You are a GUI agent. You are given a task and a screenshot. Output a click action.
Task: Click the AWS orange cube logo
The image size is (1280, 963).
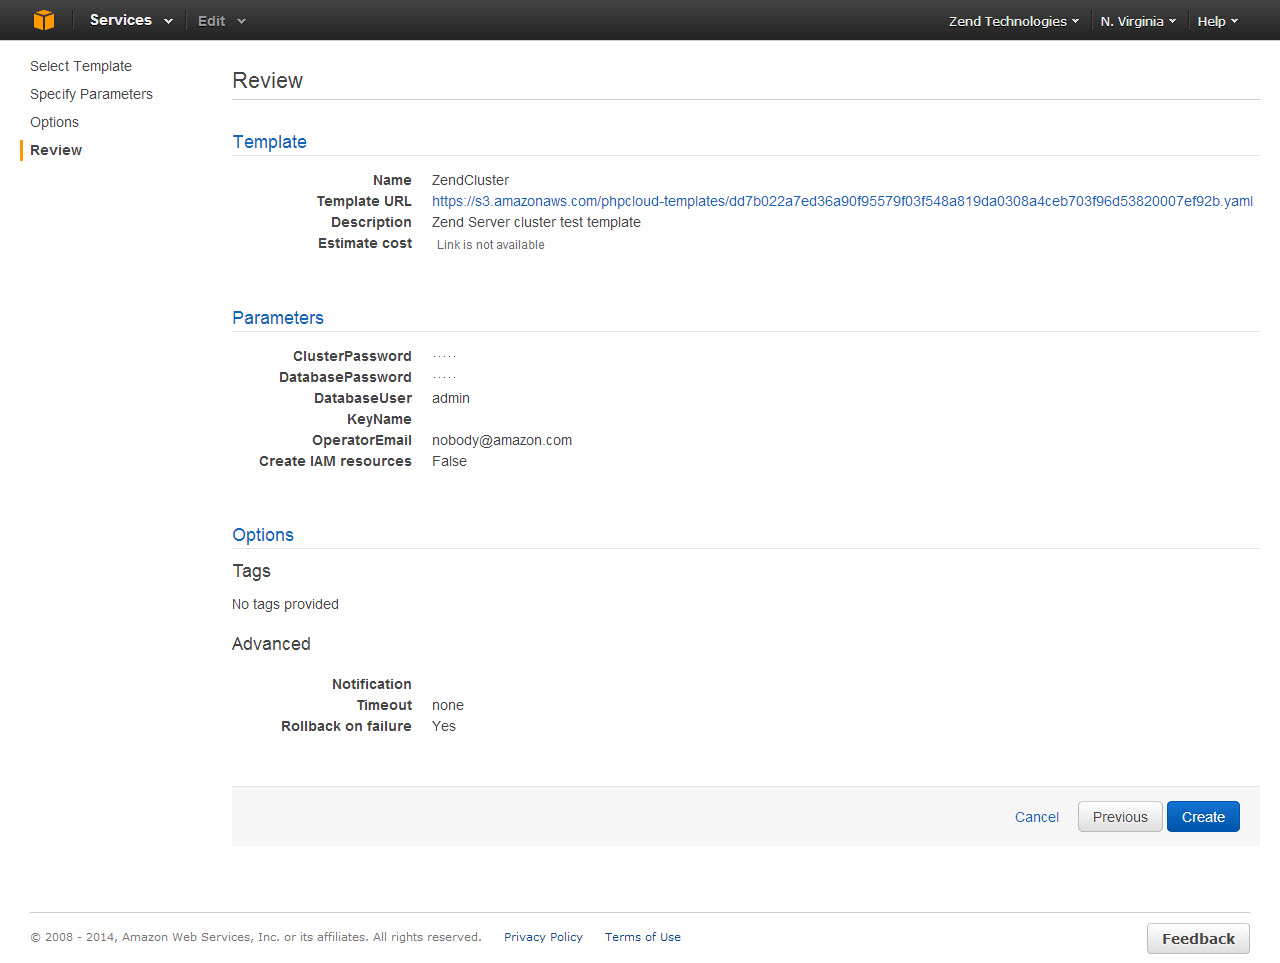[x=44, y=20]
